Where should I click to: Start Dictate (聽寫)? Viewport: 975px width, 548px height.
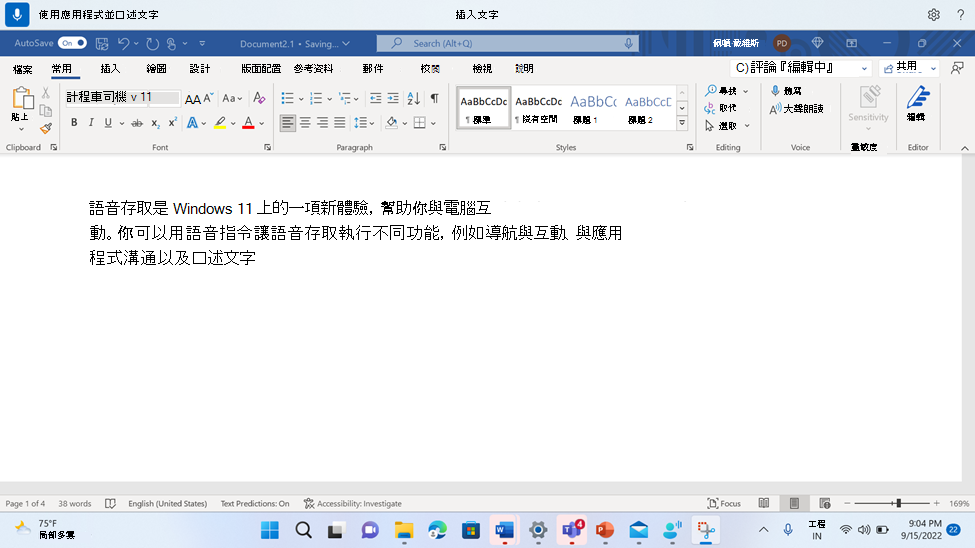pos(787,91)
